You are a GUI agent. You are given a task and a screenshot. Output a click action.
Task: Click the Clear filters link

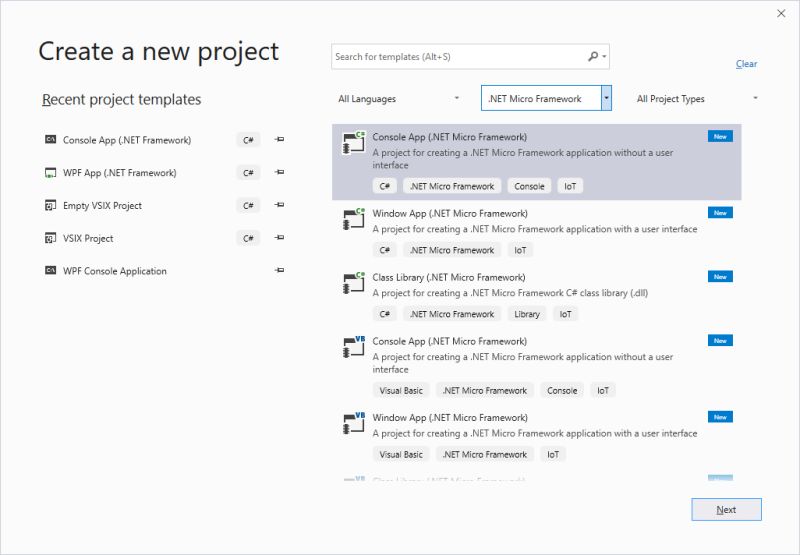746,64
